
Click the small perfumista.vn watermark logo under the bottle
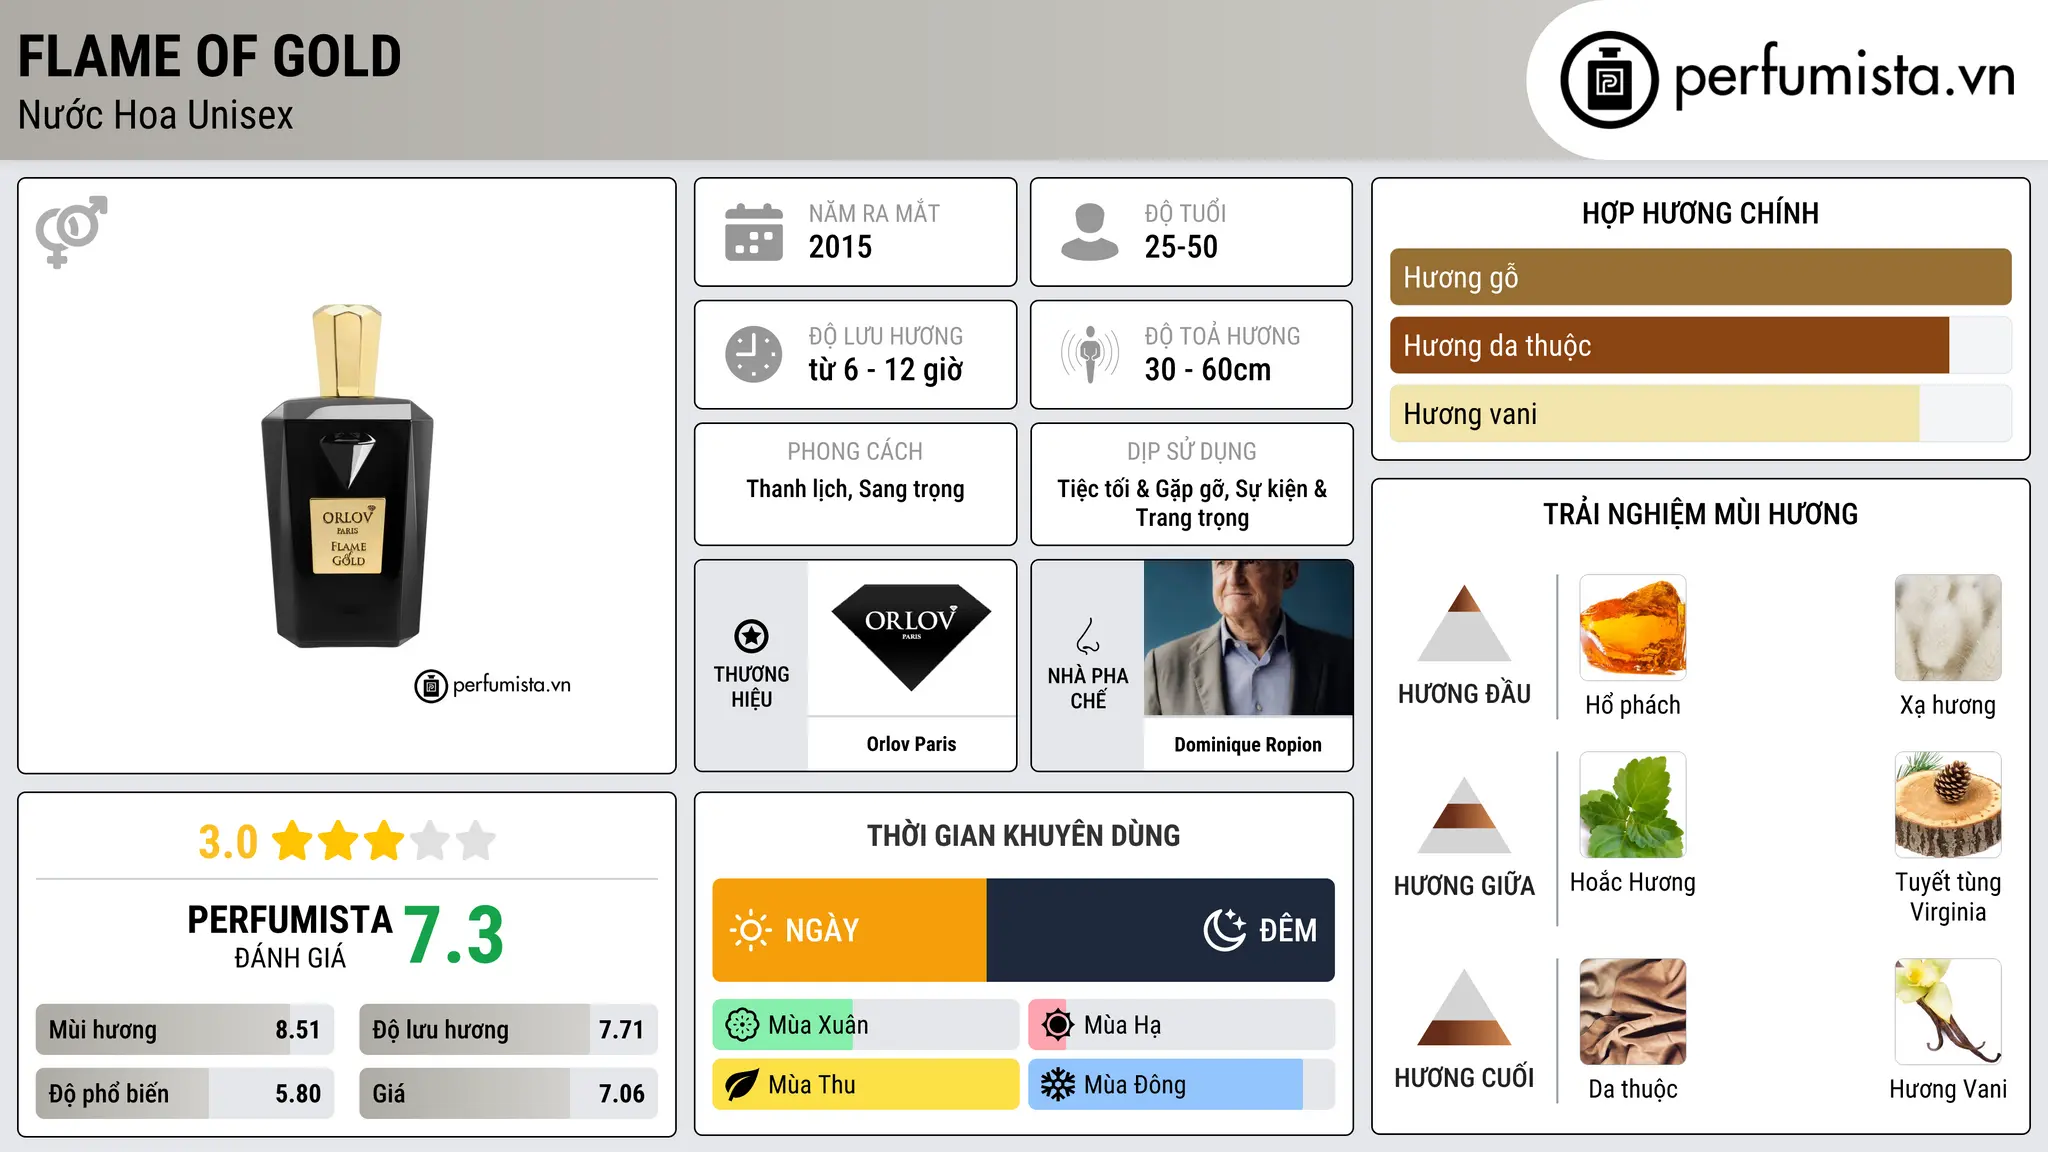tap(493, 686)
